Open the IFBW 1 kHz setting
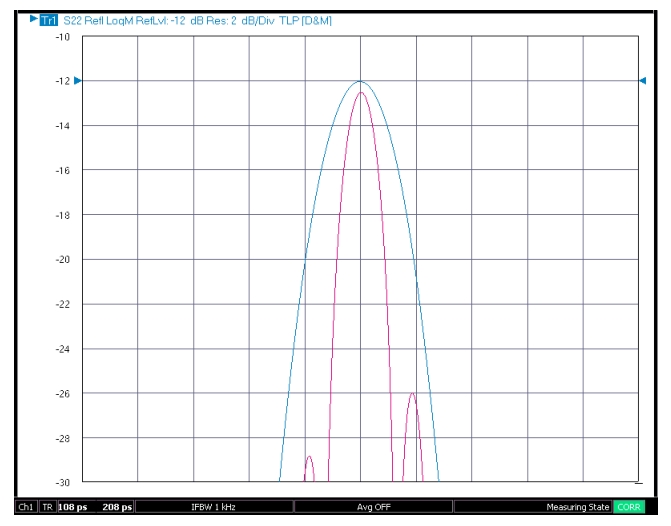 point(213,507)
